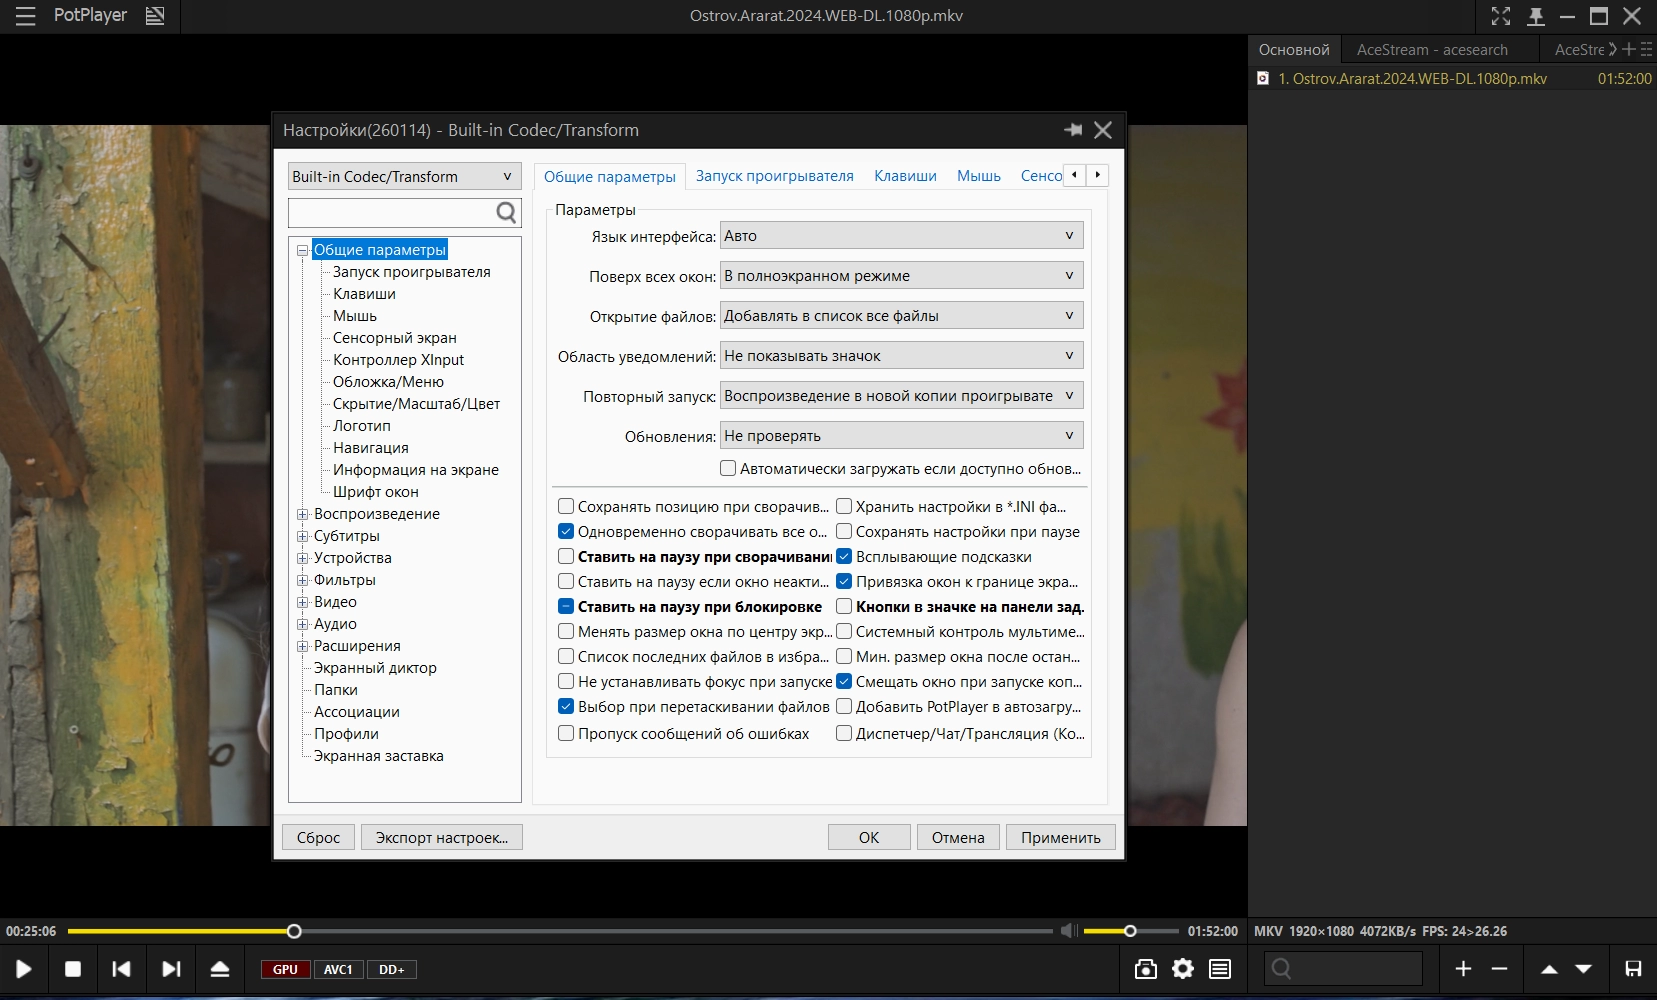Image resolution: width=1657 pixels, height=1000 pixels.
Task: Open the 'Язык интерфейса' dropdown
Action: (x=900, y=236)
